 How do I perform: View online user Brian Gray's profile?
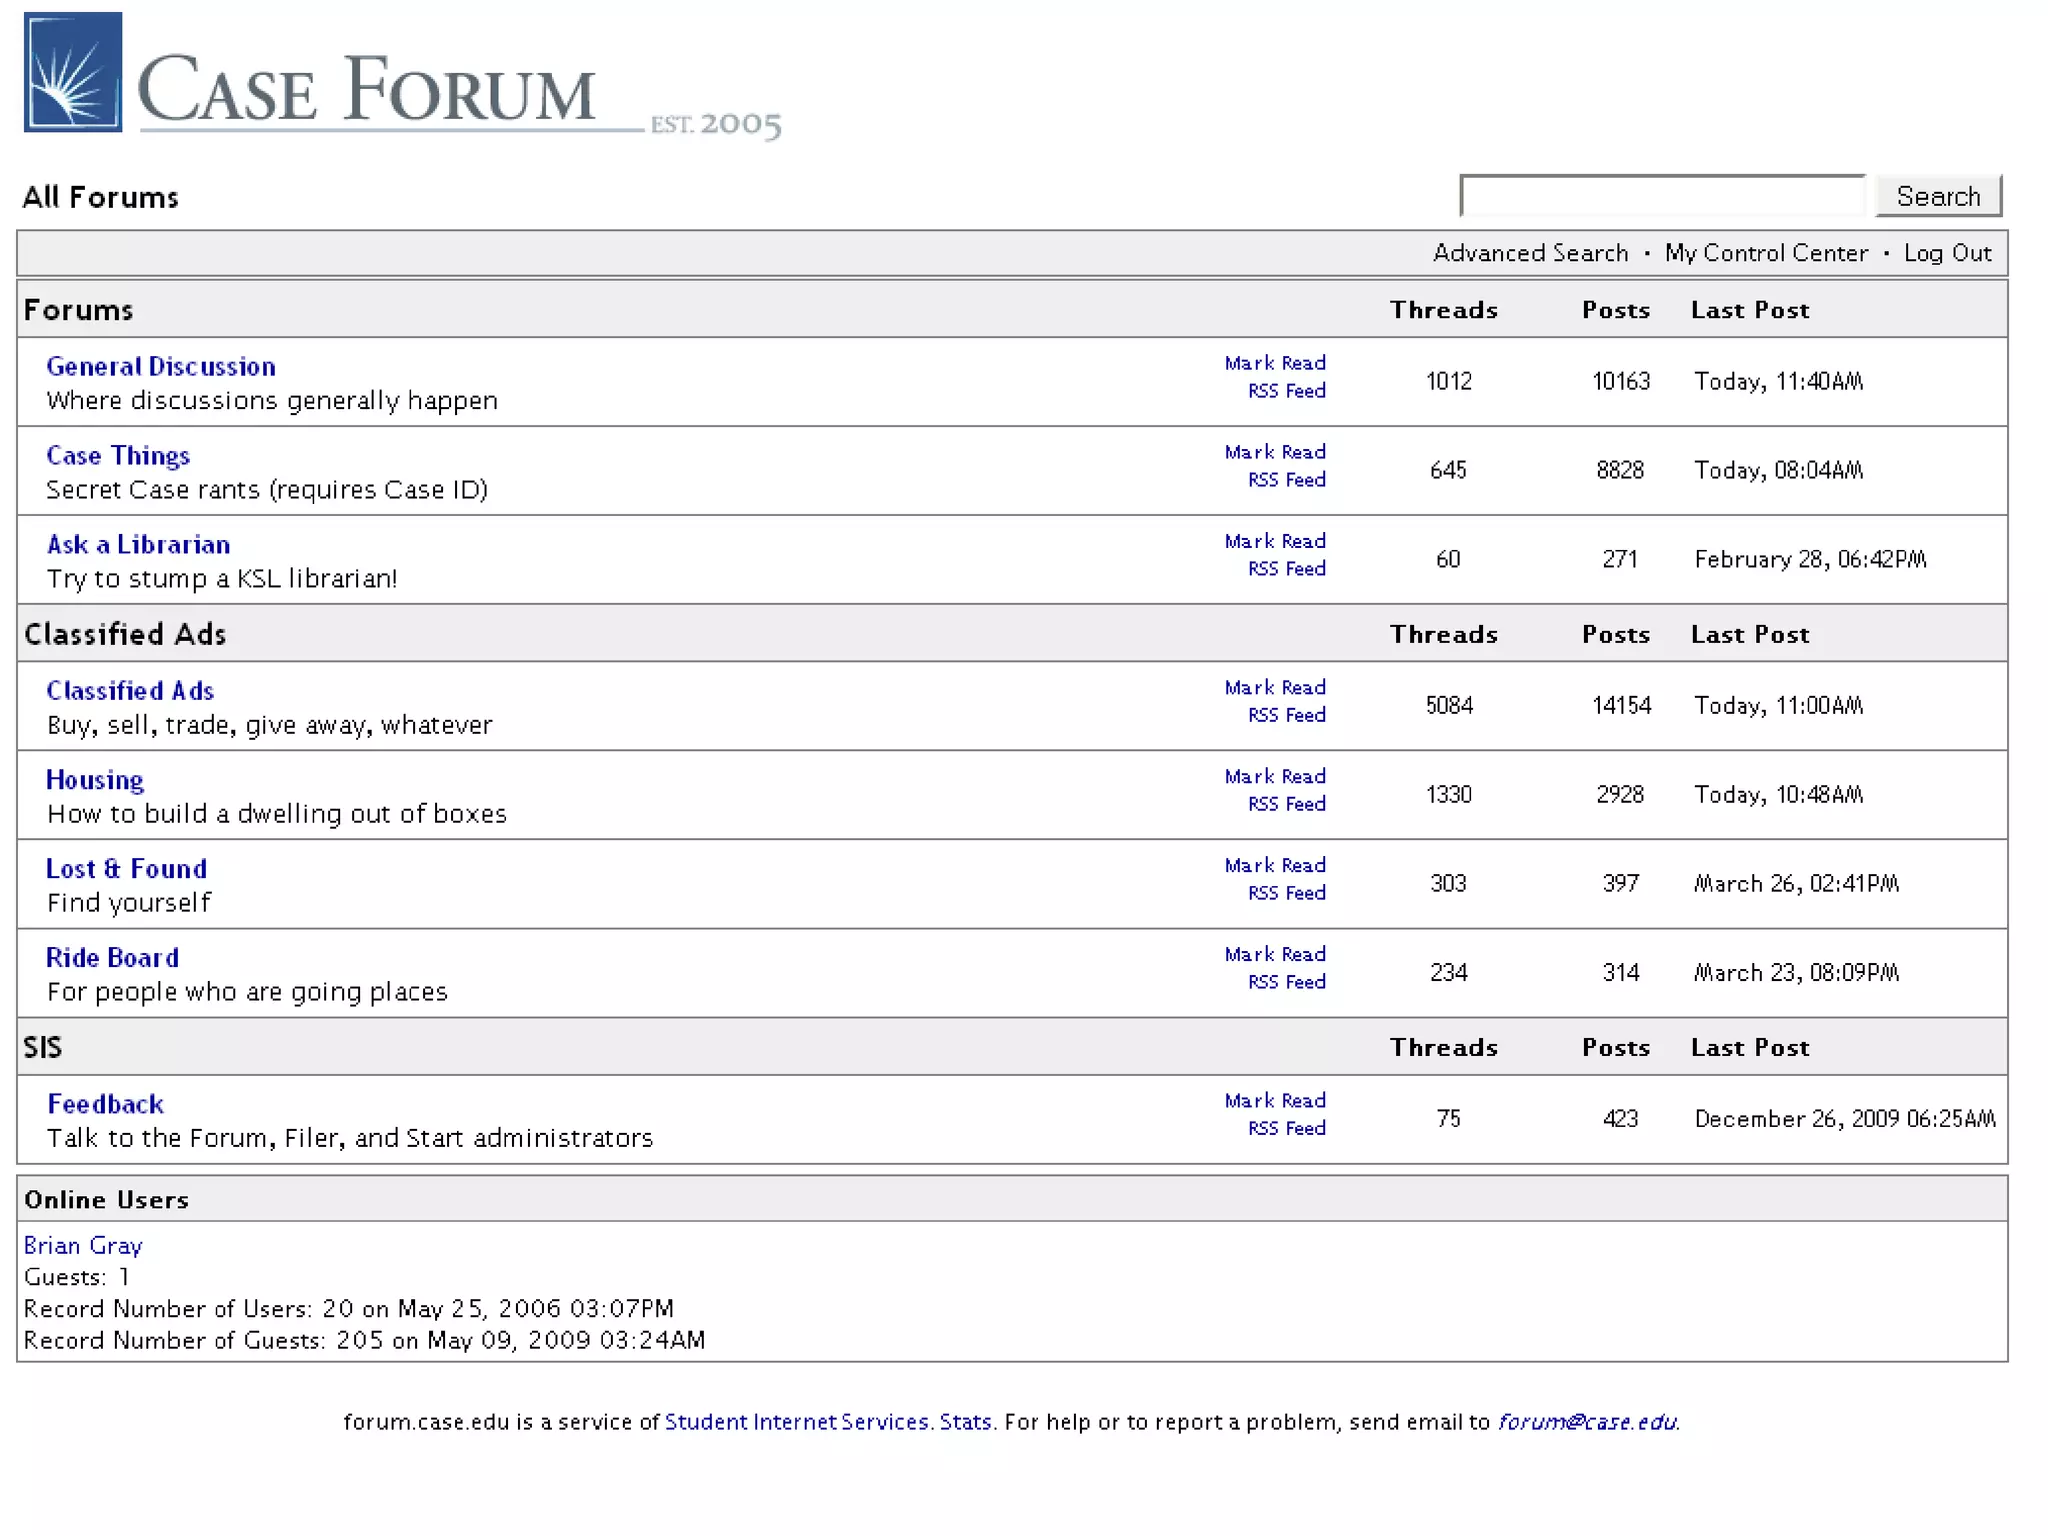point(83,1245)
